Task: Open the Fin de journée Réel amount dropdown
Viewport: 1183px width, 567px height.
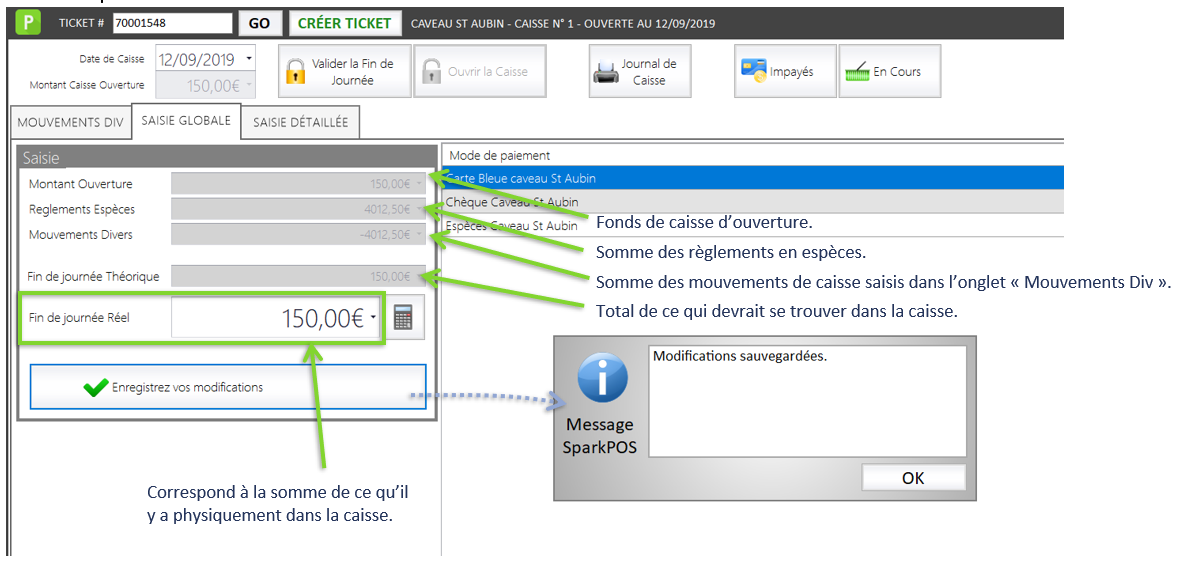Action: click(373, 319)
